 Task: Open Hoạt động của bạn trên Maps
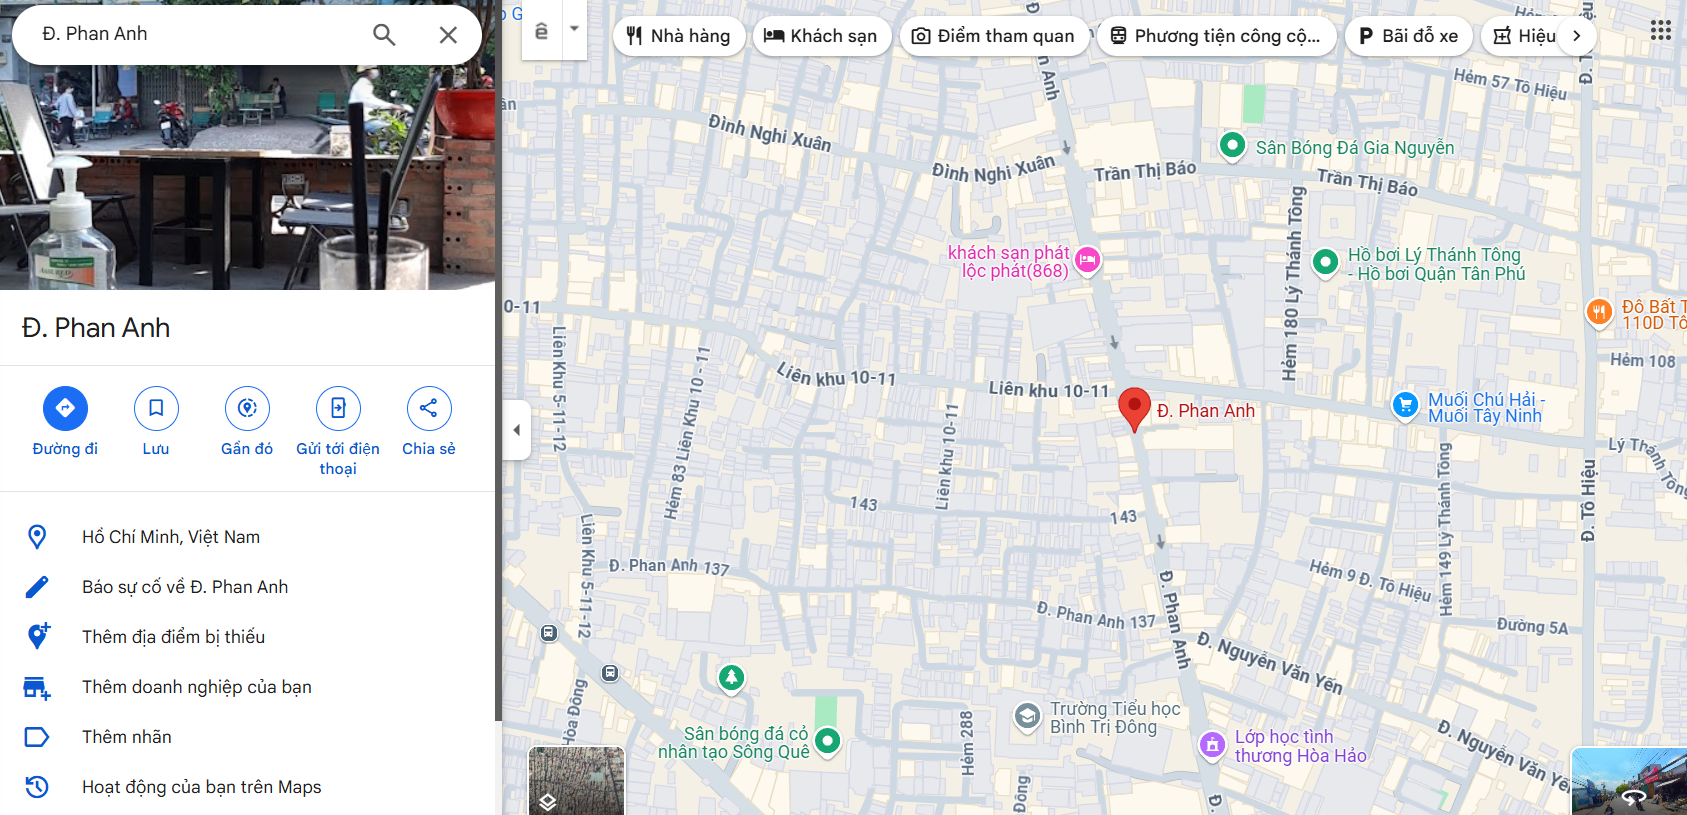248,787
